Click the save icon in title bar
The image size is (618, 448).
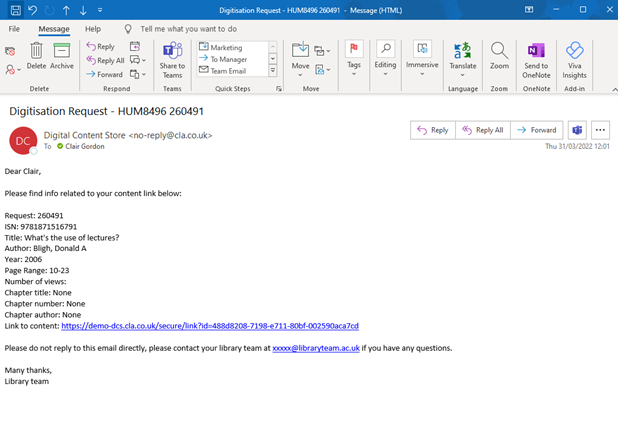[x=13, y=10]
